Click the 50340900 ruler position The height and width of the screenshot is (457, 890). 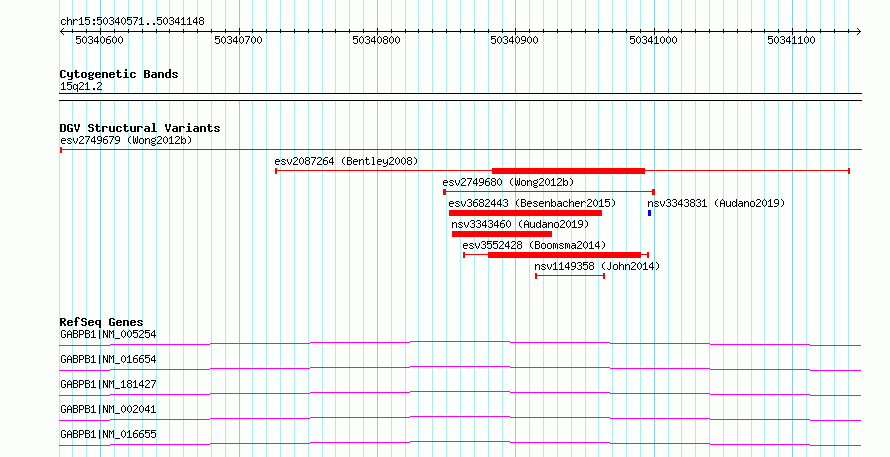[x=515, y=40]
